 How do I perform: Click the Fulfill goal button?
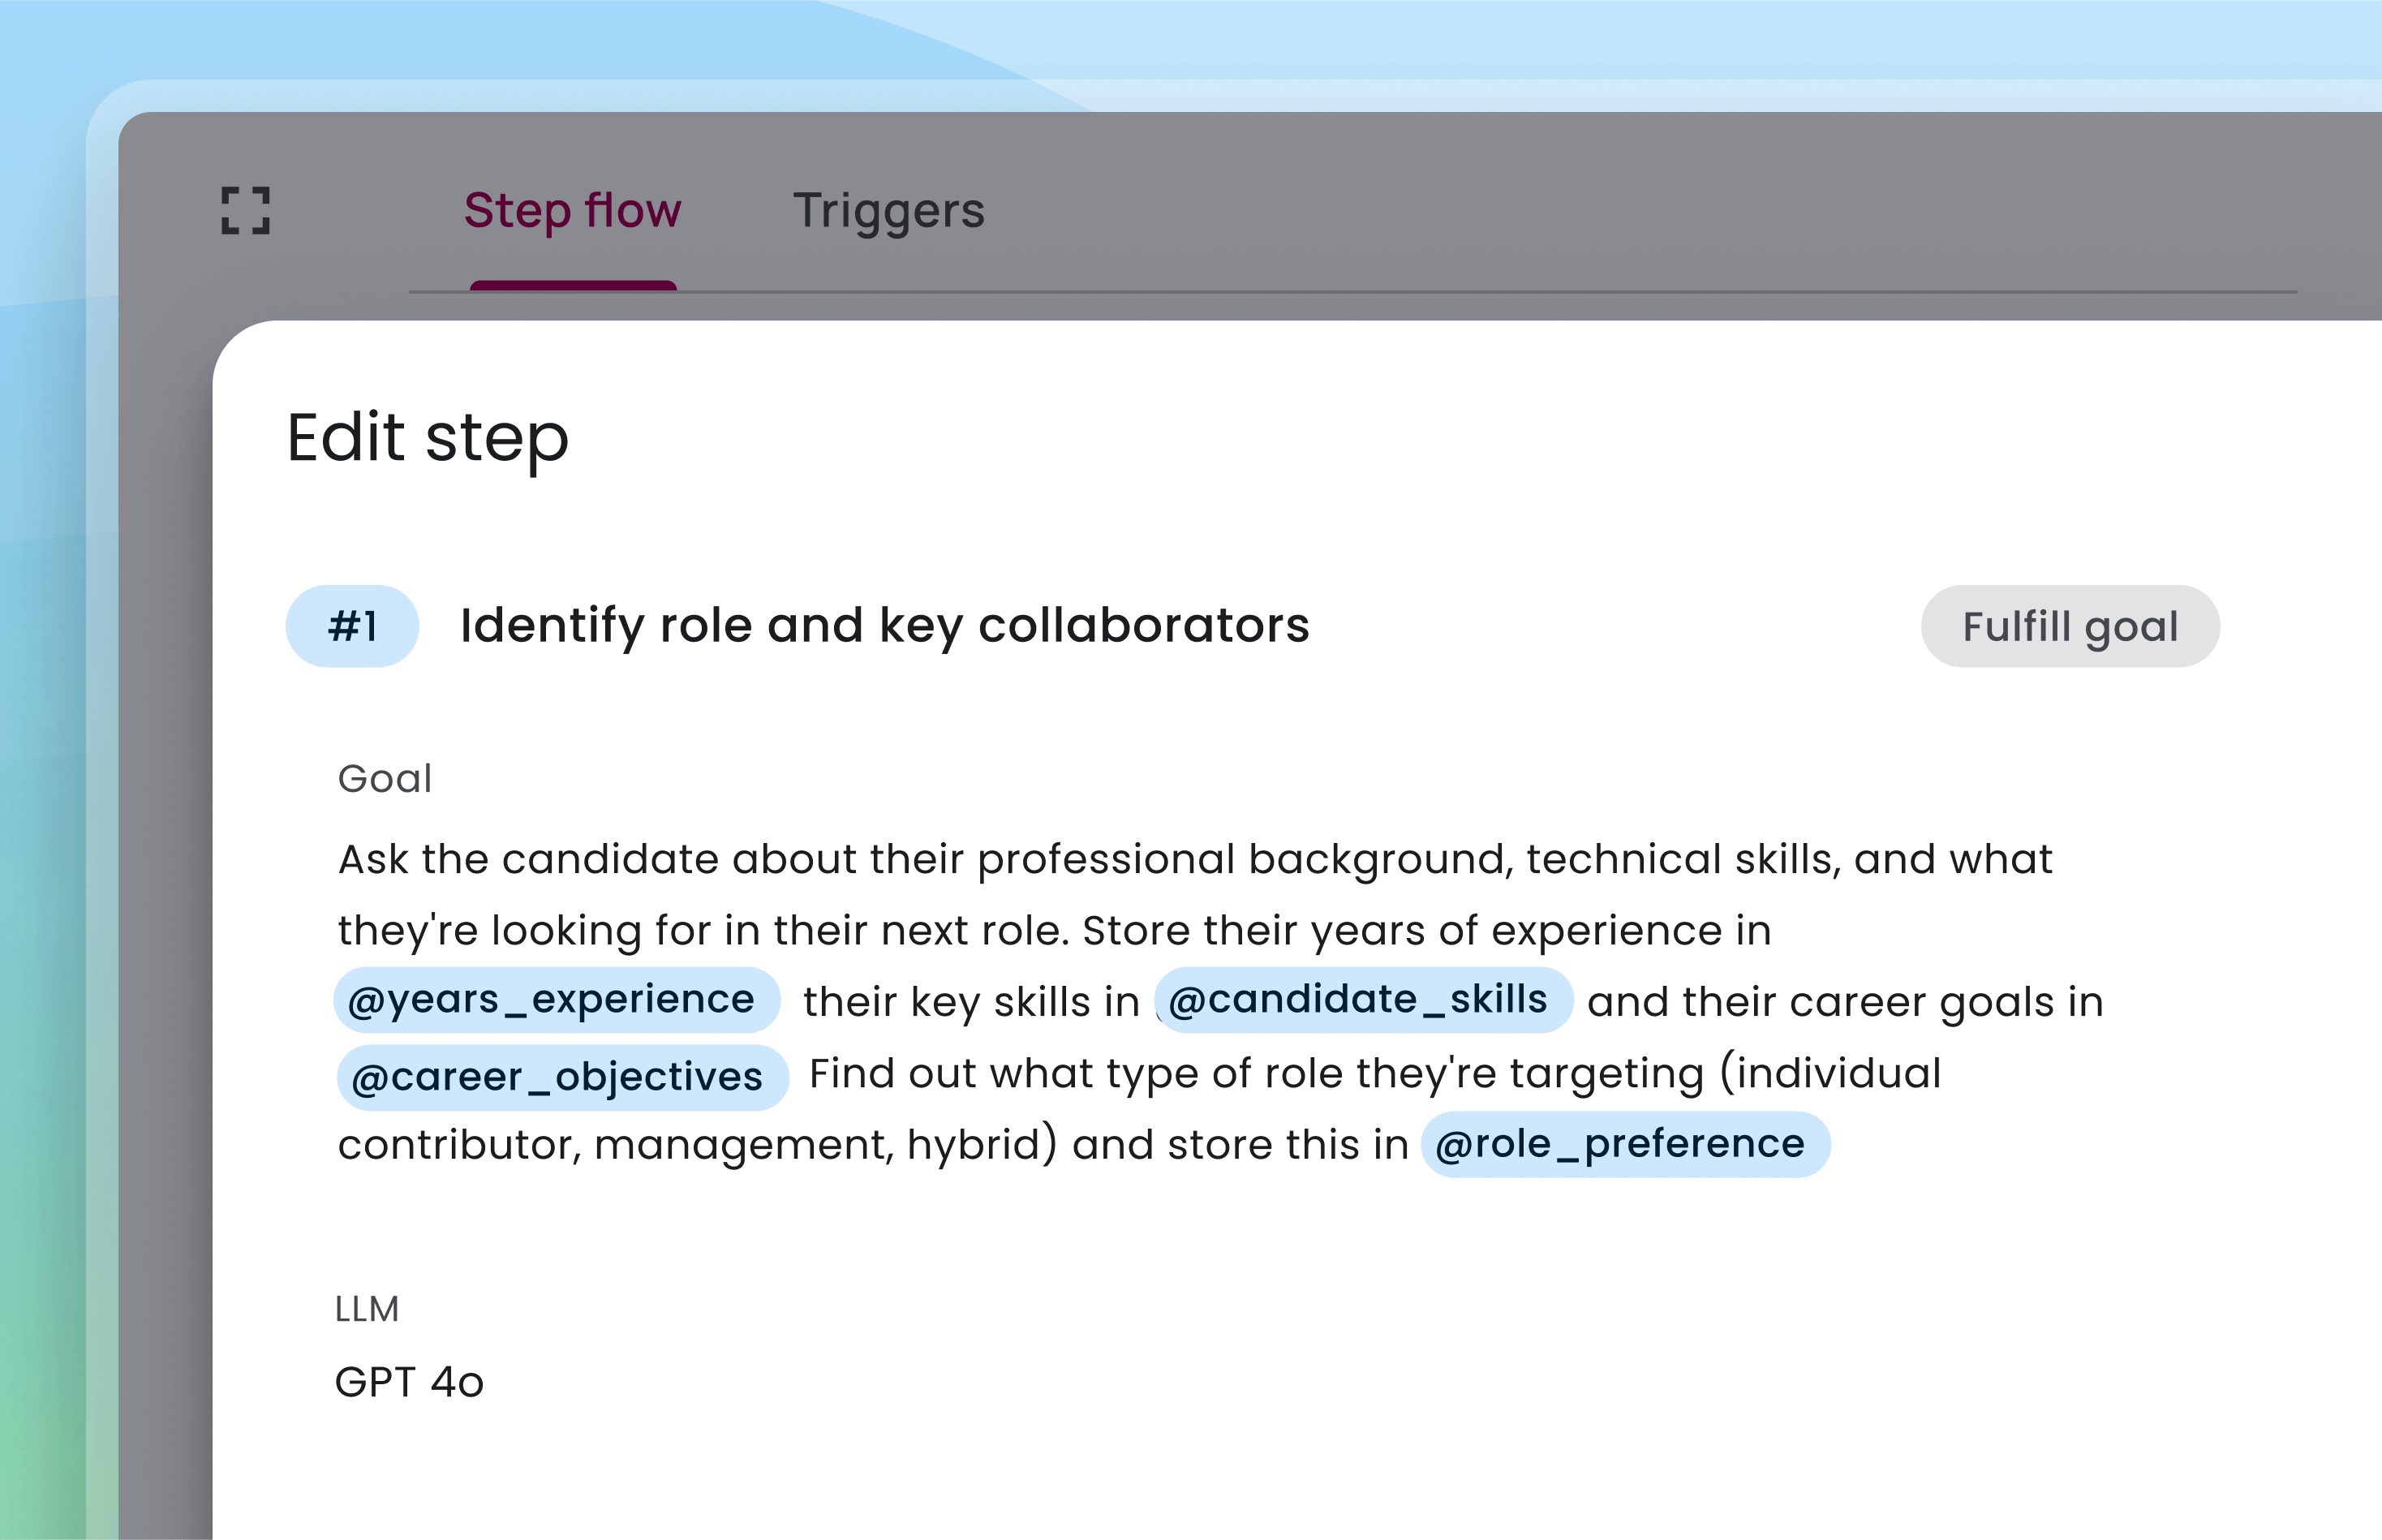[2069, 626]
